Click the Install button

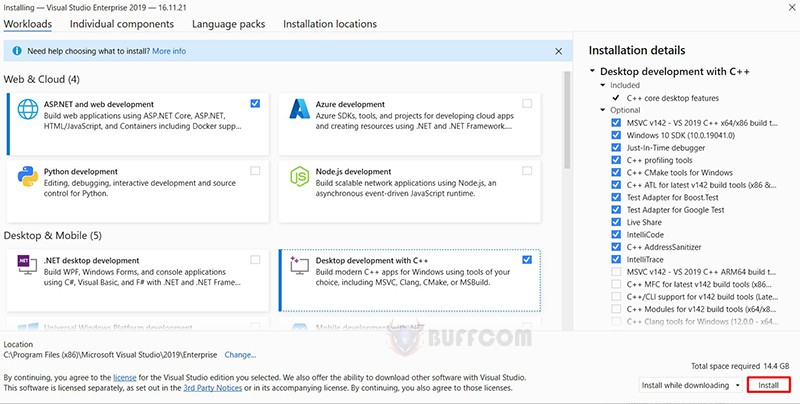[x=768, y=385]
